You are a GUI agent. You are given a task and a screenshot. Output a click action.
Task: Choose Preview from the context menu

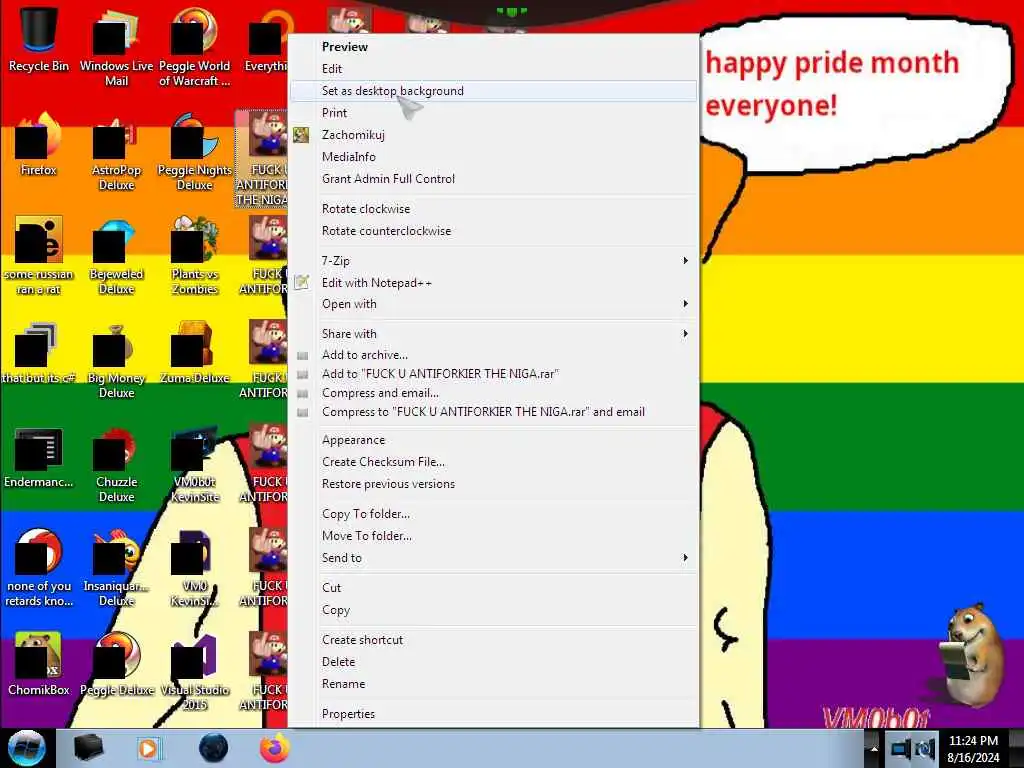[x=493, y=47]
